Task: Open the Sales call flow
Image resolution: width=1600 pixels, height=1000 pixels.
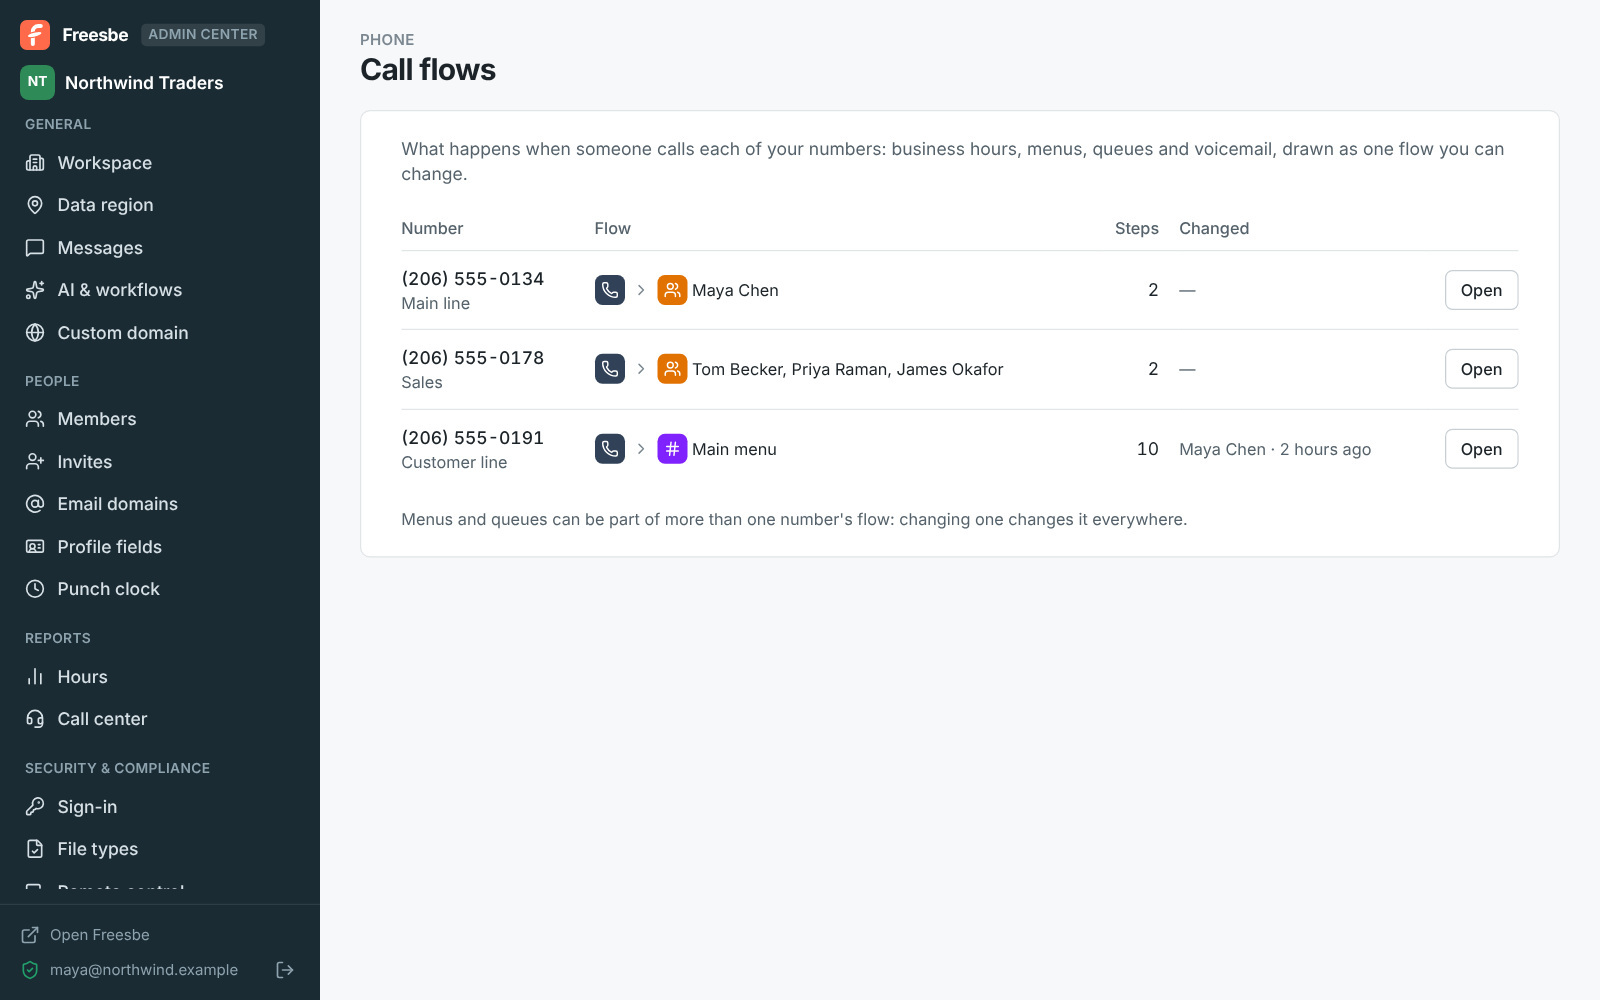Action: 1481,369
